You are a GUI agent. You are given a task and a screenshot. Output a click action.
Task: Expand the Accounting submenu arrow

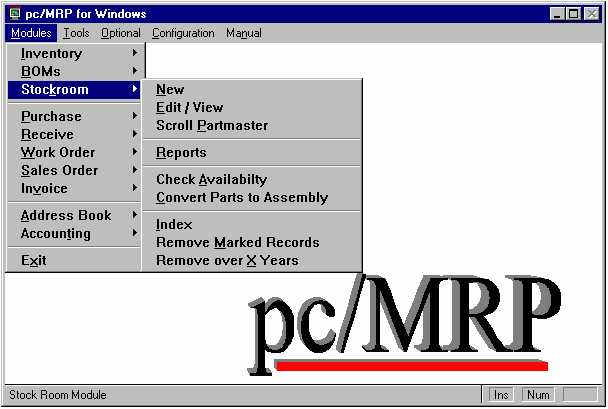tap(135, 233)
